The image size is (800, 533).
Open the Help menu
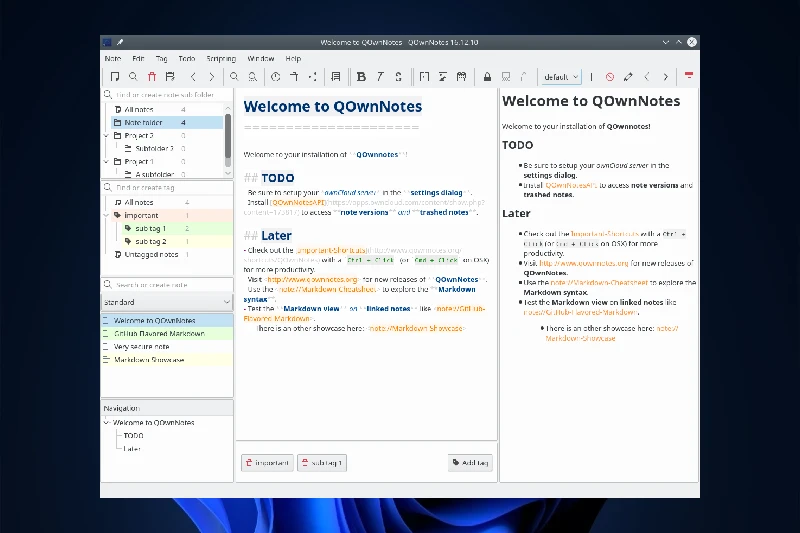[293, 59]
